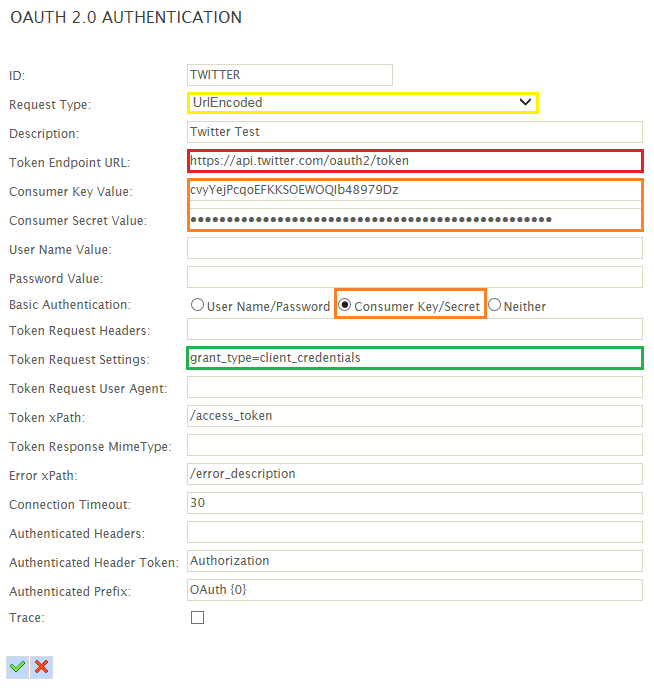The image size is (654, 688).
Task: Click the Connection Timeout field showing 30
Action: coord(415,503)
